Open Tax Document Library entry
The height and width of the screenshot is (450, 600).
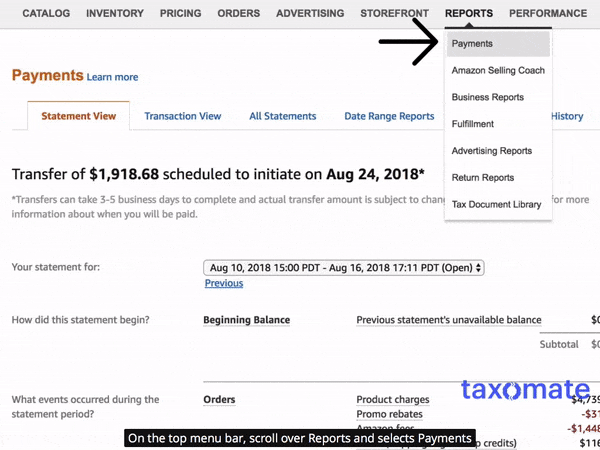pos(496,204)
